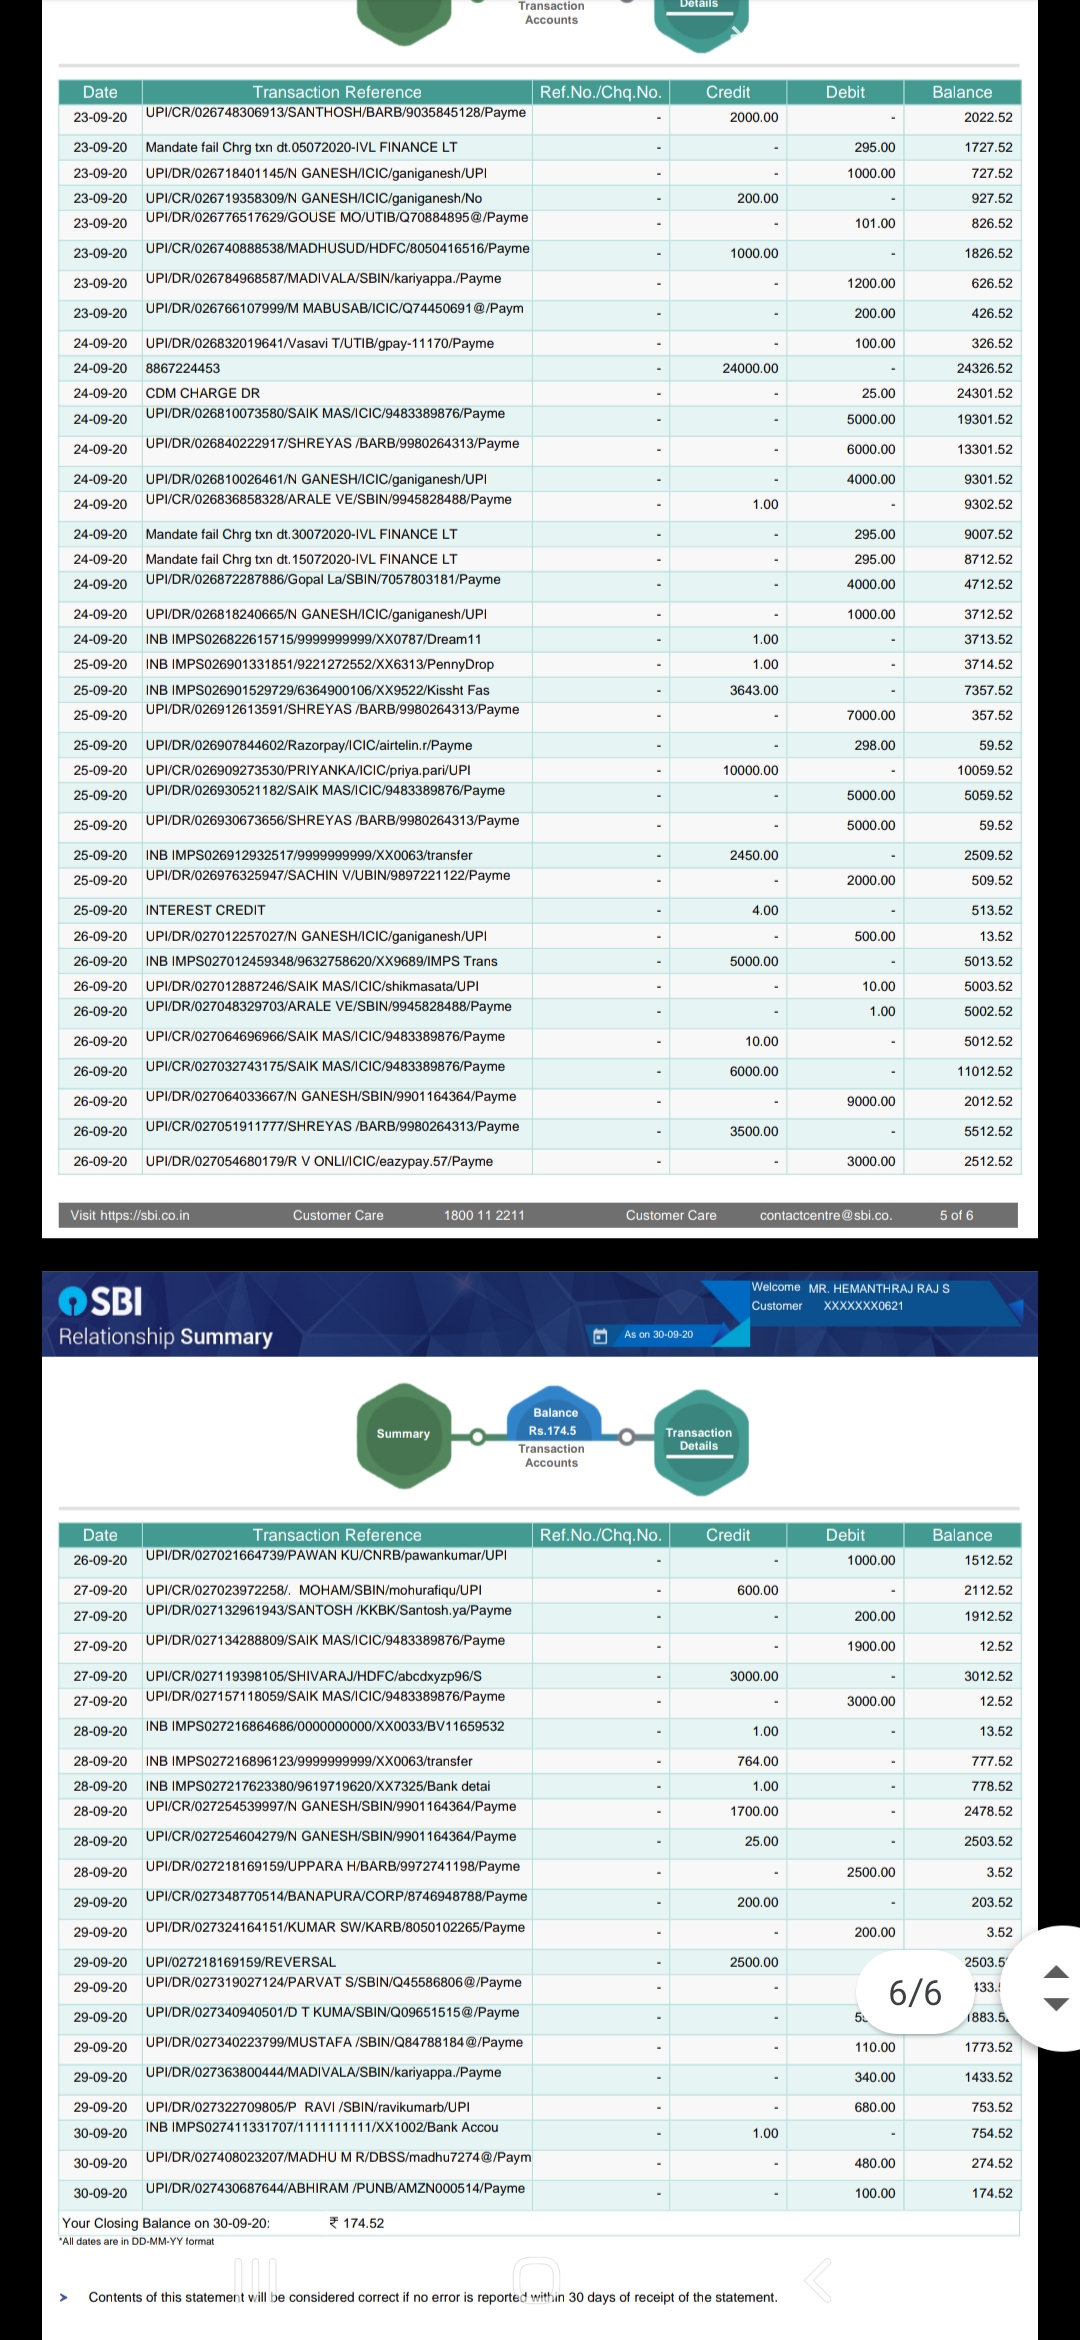
Task: Go to next page with down arrow
Action: [x=1056, y=2004]
